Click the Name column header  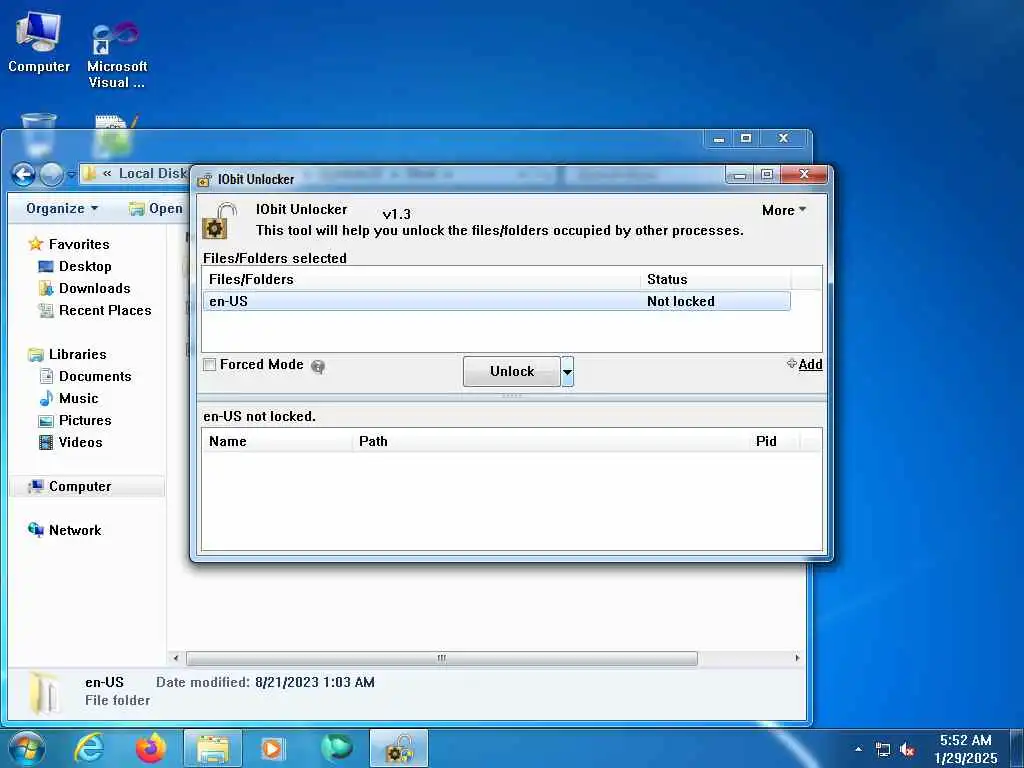pyautogui.click(x=278, y=441)
